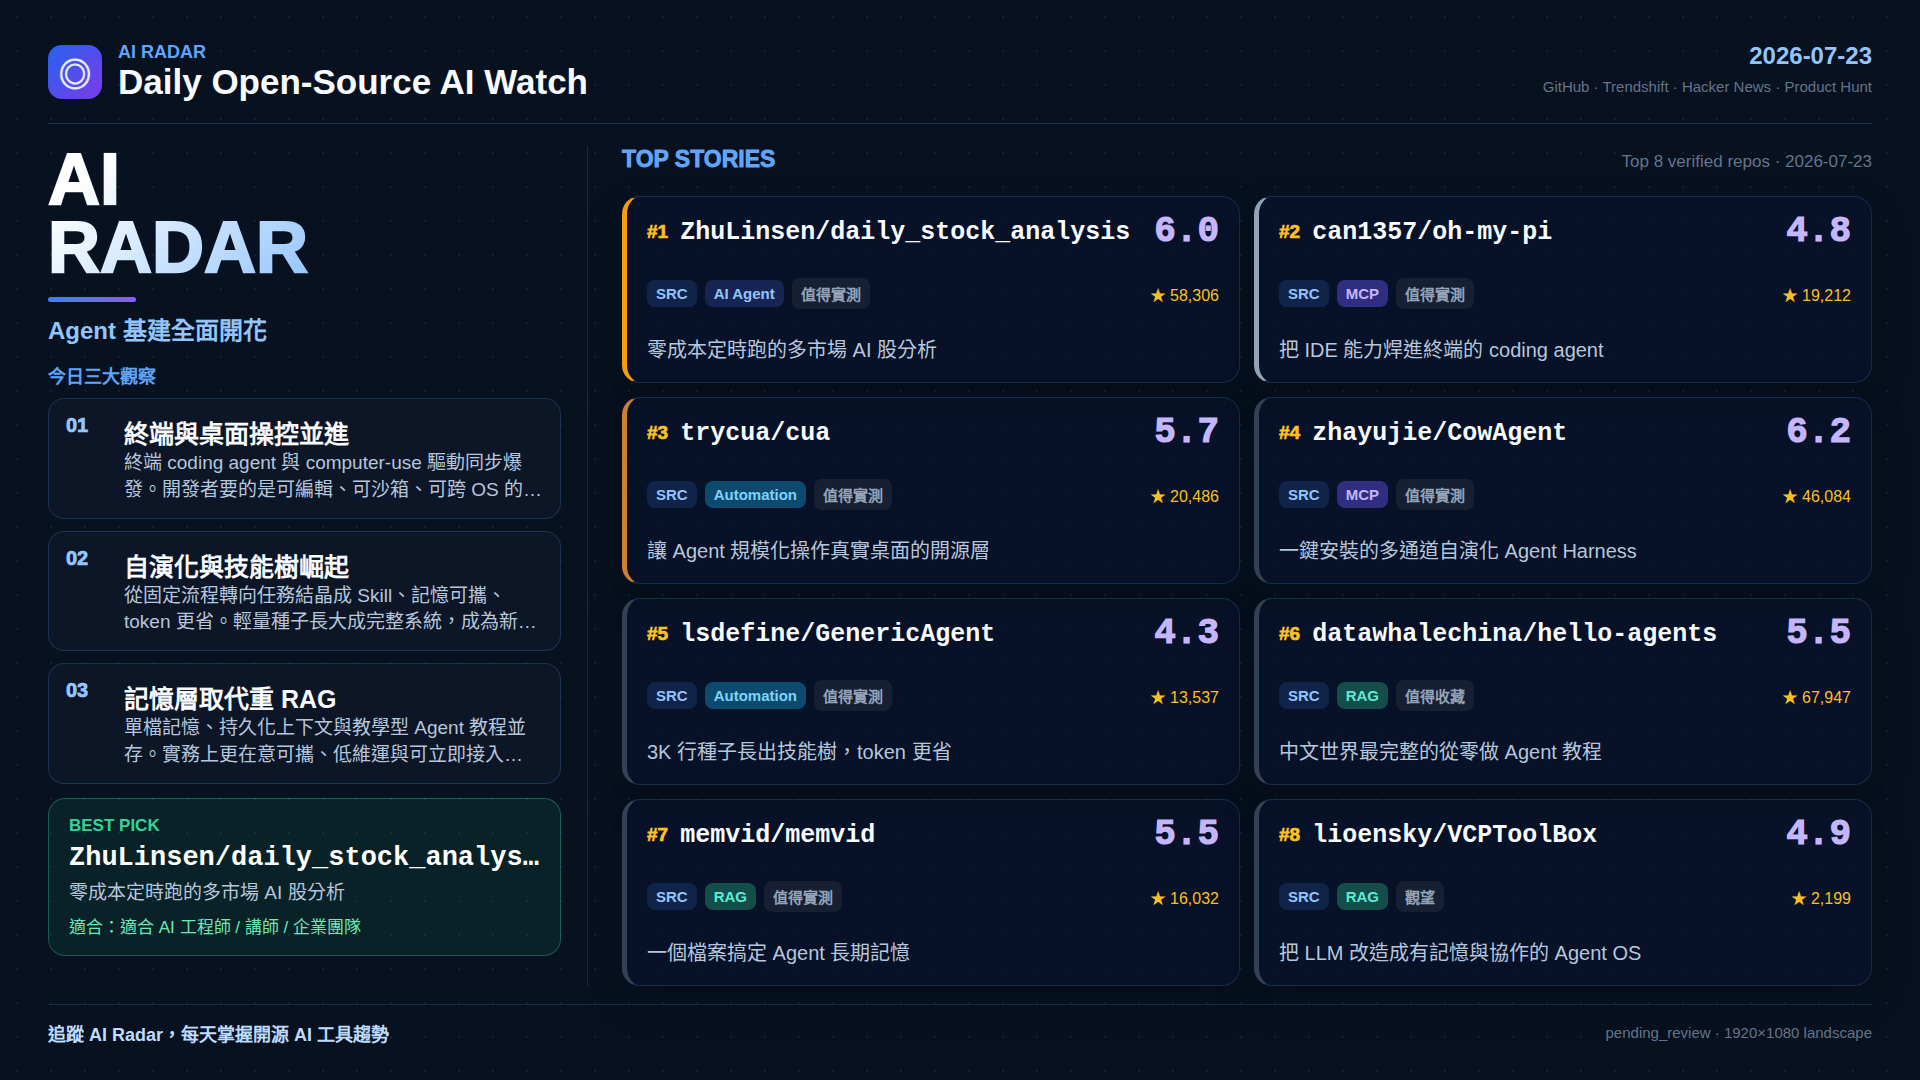This screenshot has height=1080, width=1920.
Task: Click the SRC tag on story #1 card
Action: point(672,294)
